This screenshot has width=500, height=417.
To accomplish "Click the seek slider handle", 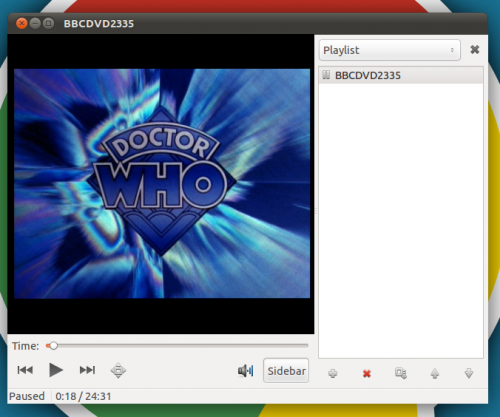I will [x=53, y=346].
